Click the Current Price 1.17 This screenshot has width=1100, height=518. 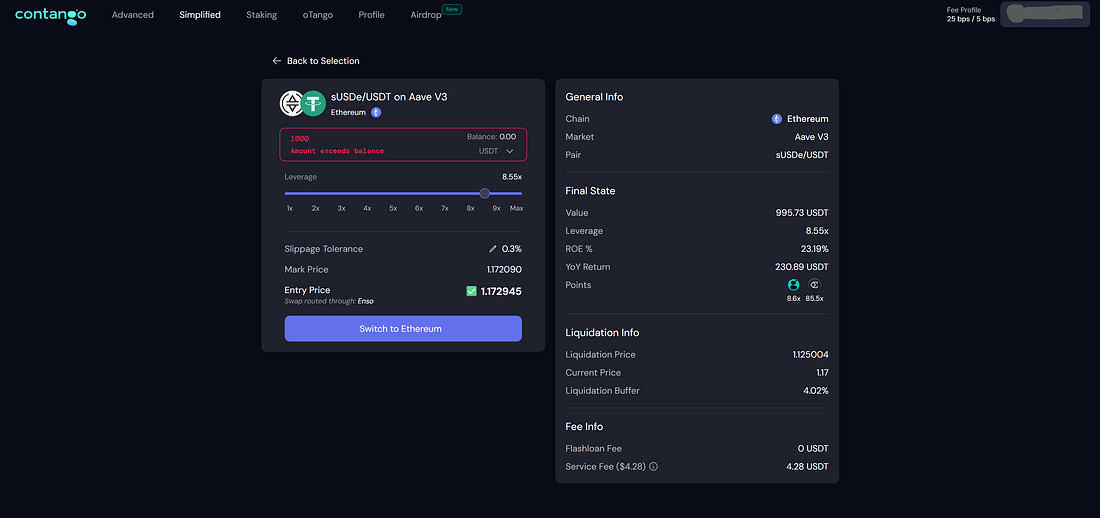coord(822,373)
